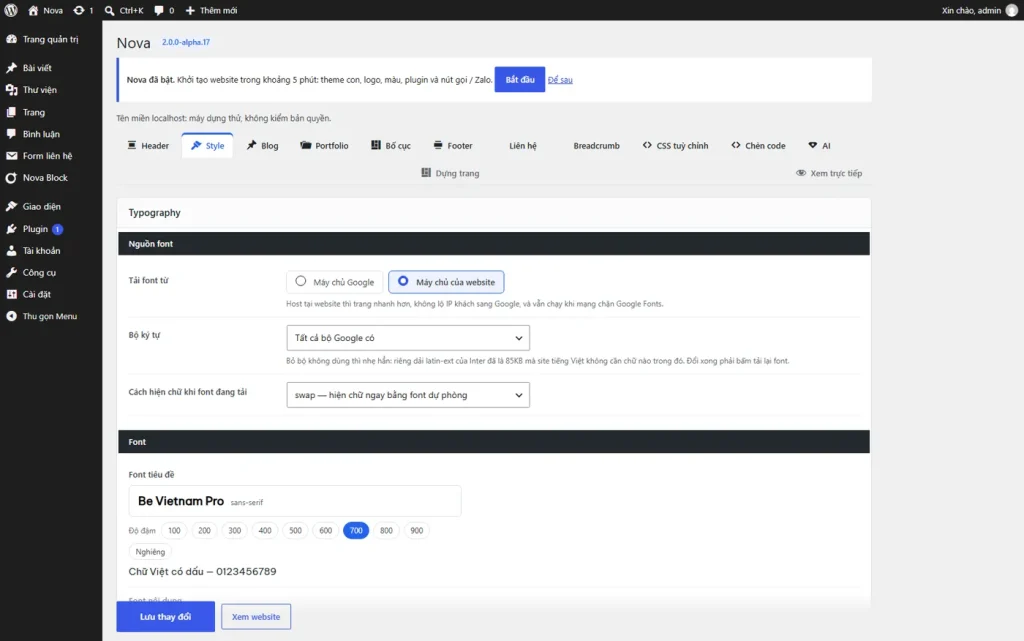
Task: Open the Be Vietnam Pro font picker
Action: (295, 501)
